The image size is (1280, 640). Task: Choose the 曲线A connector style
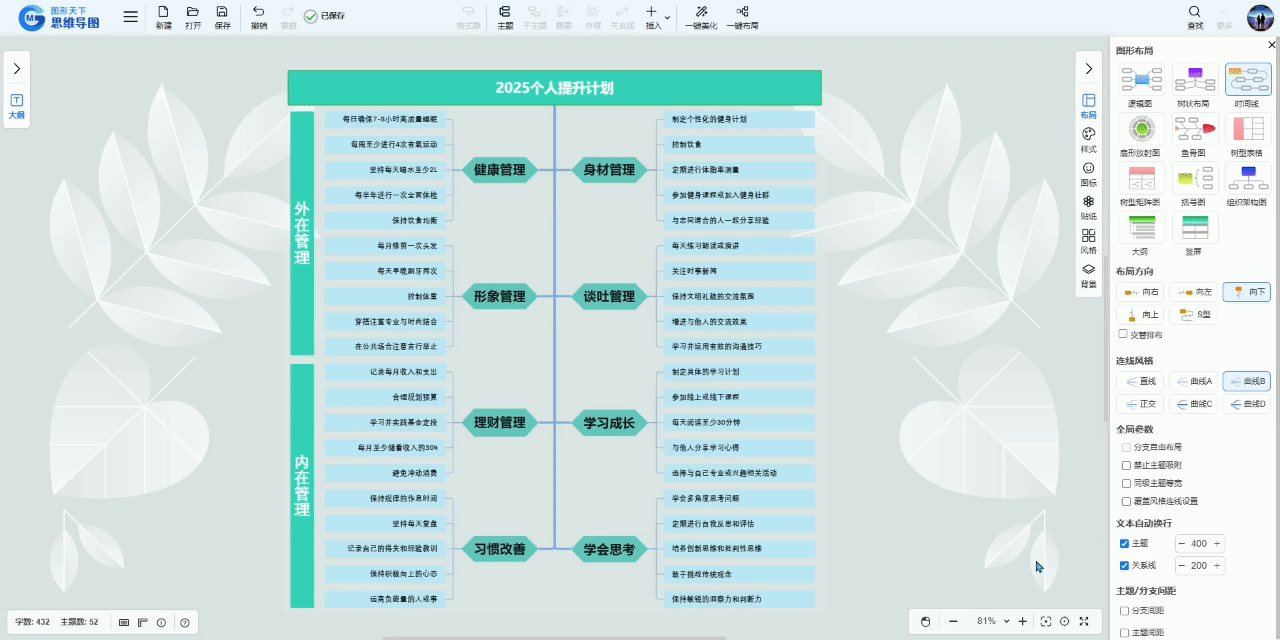coord(1194,381)
